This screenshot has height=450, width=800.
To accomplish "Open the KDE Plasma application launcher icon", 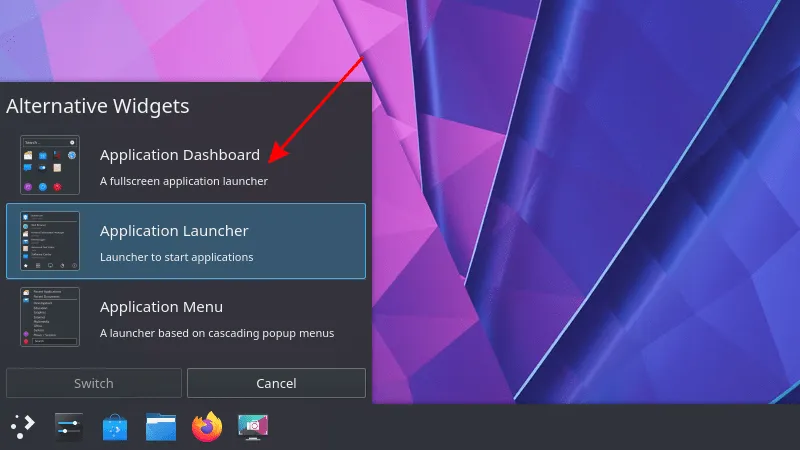I will point(23,427).
